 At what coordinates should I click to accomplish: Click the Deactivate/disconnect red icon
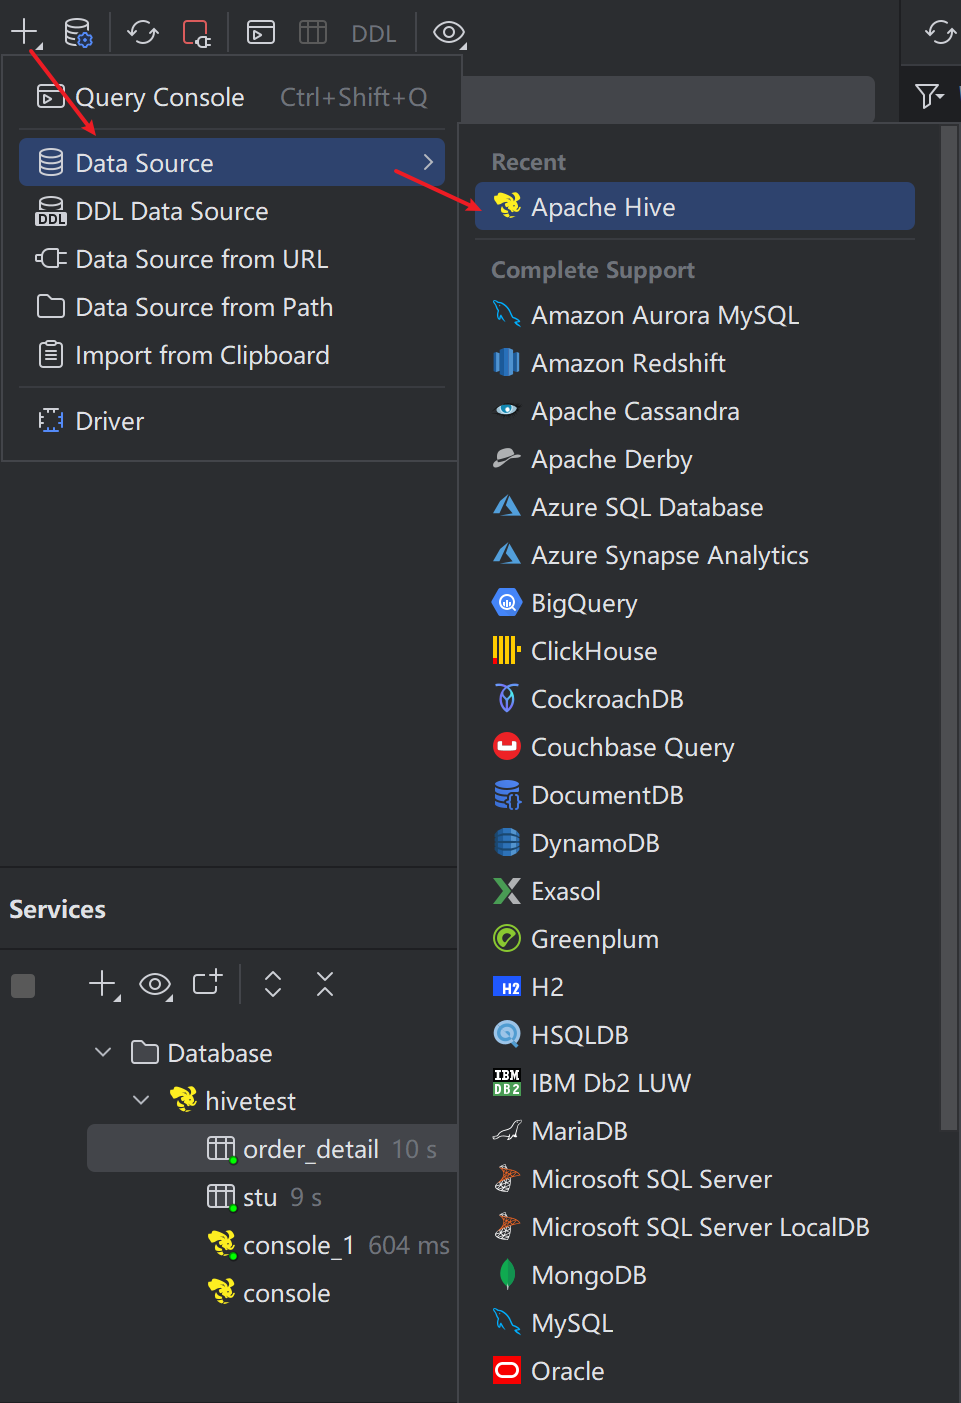pos(197,32)
